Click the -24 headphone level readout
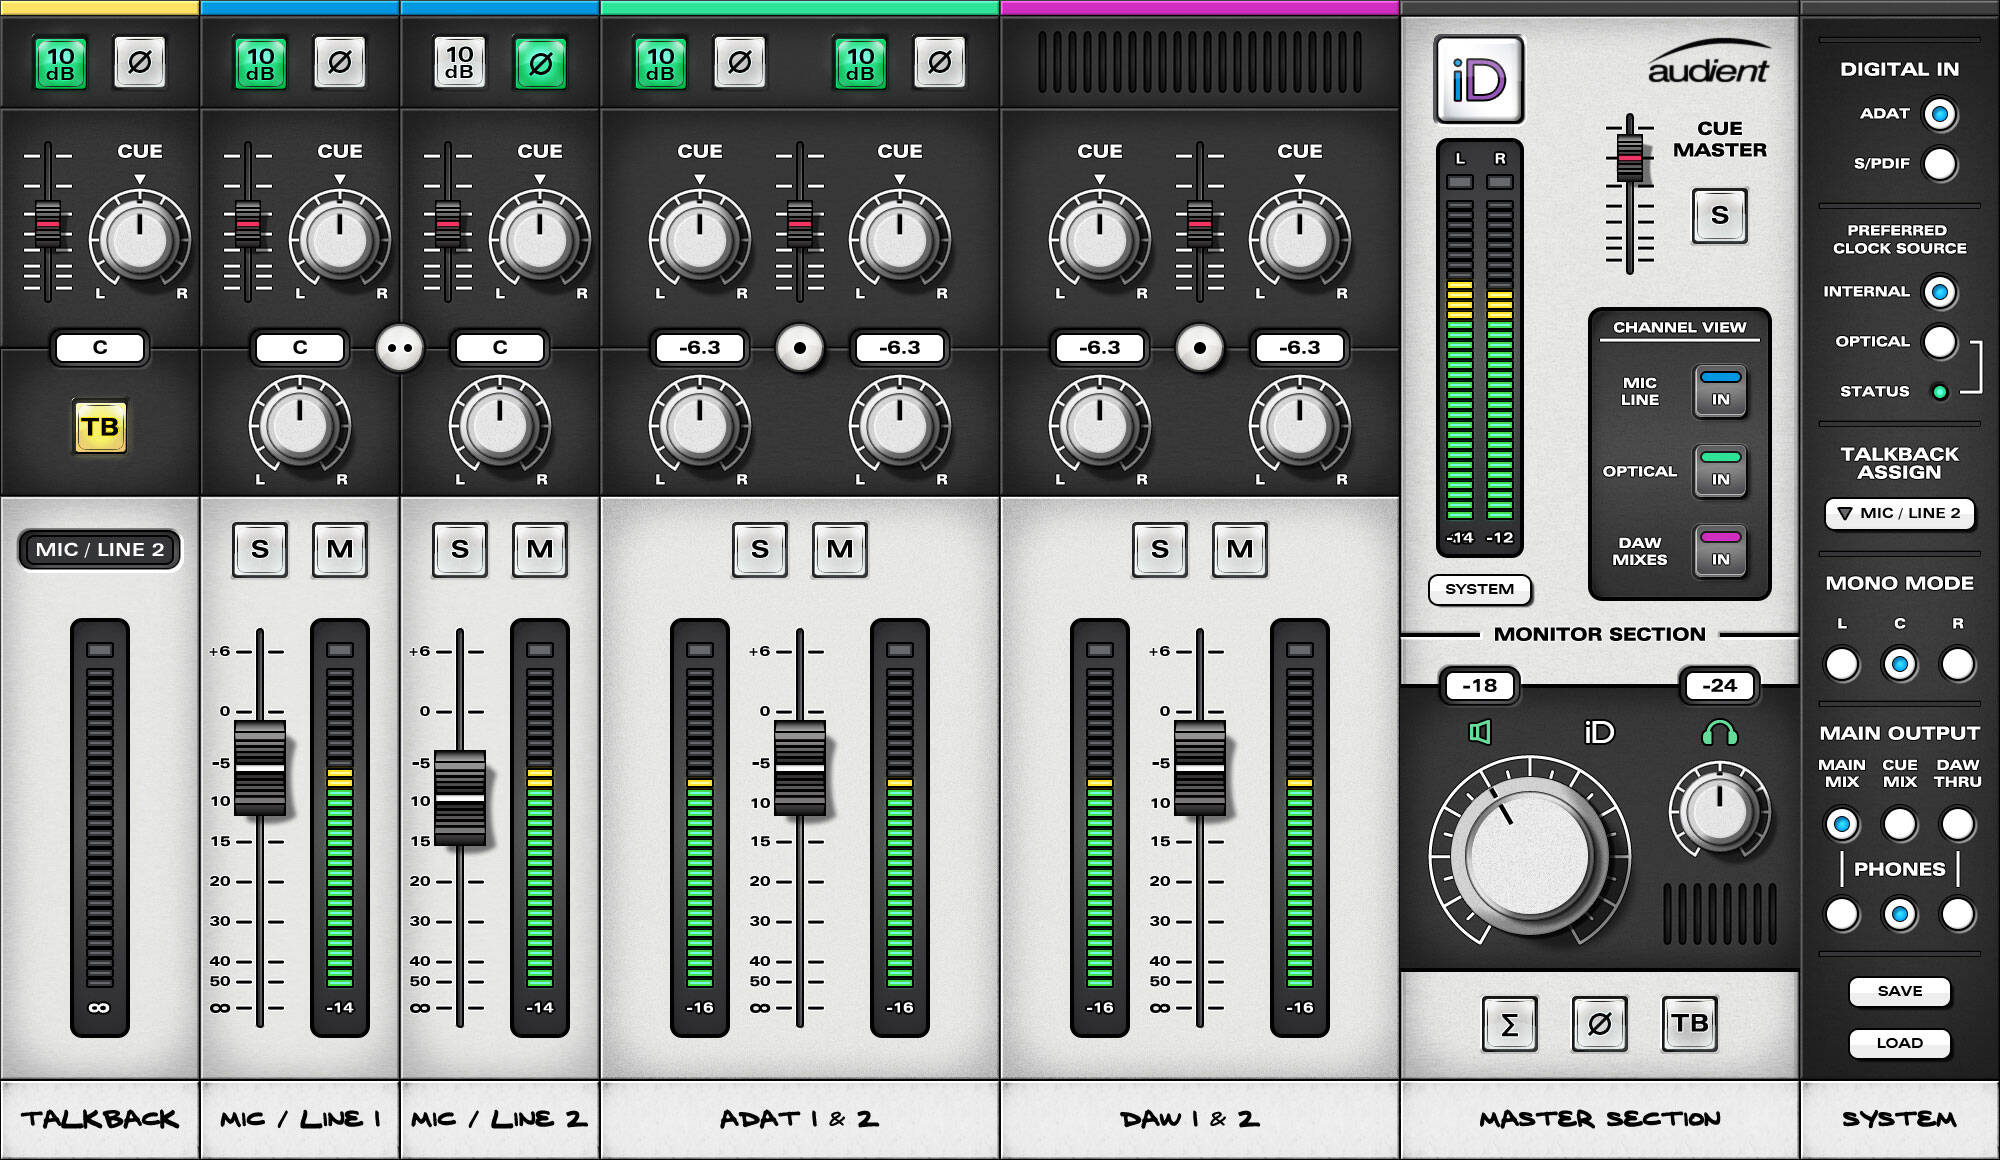 point(1720,686)
